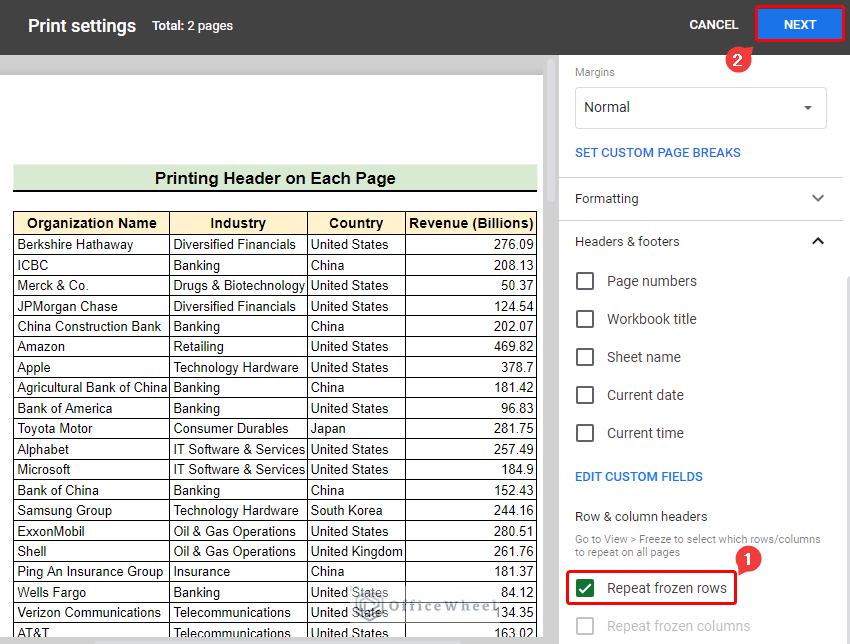Click the Repeat frozen columns checkbox
Viewport: 850px width, 644px height.
click(x=585, y=626)
